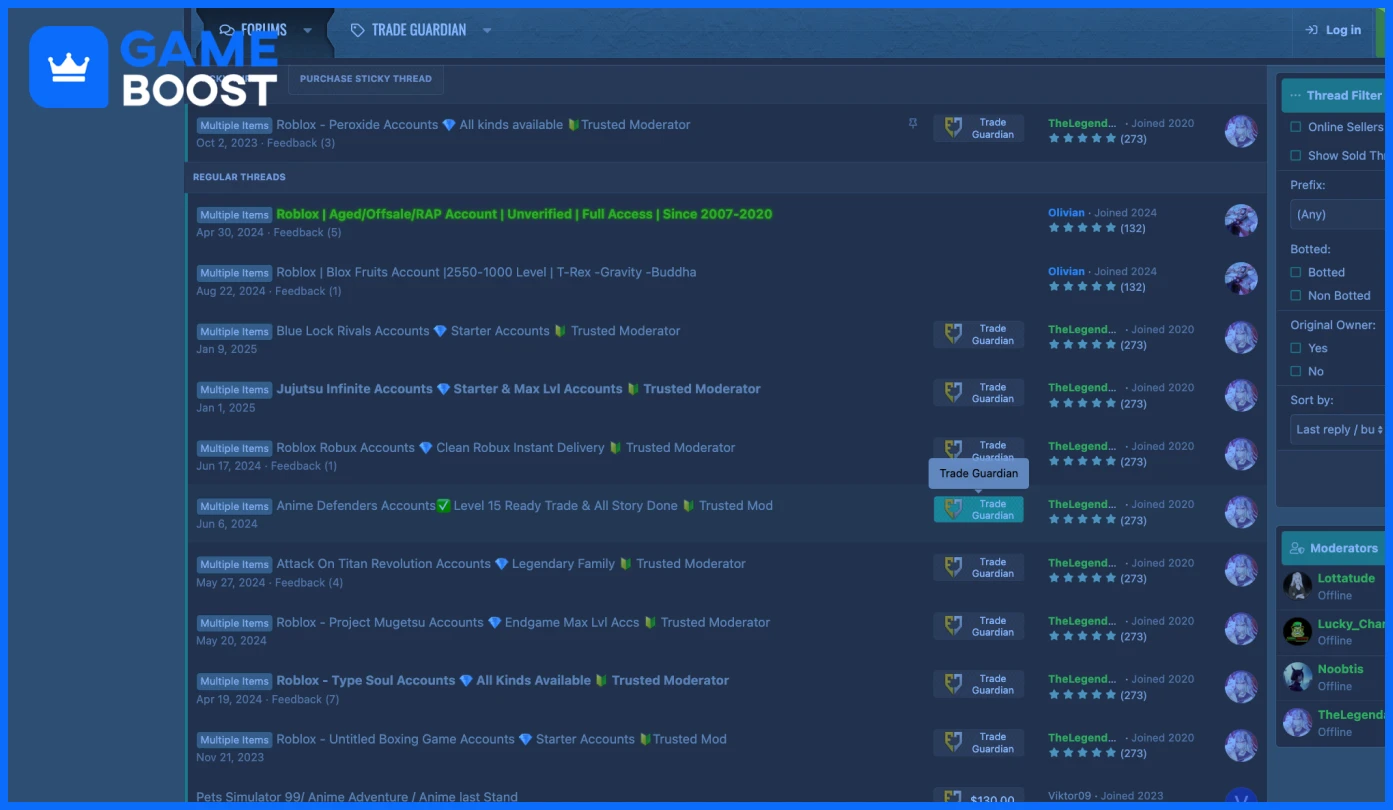
Task: Check the Non Botted filter option
Action: point(1296,295)
